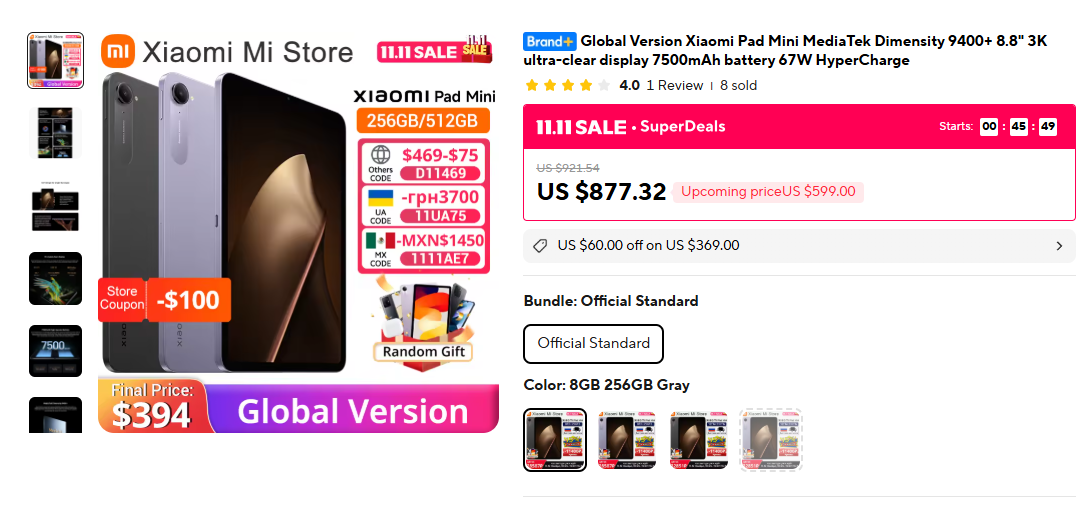Viewport: 1089px width, 506px height.
Task: Select the first color swatch 8GB 256GB Gray
Action: coord(555,440)
